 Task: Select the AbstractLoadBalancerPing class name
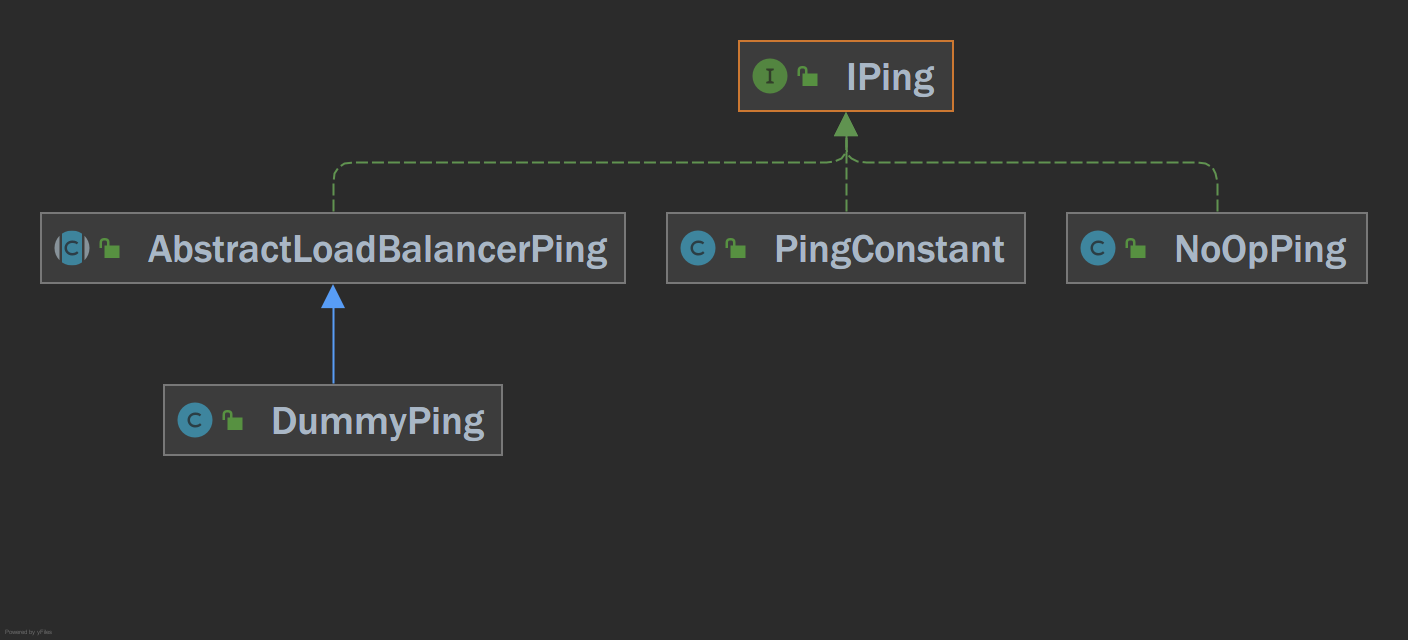click(377, 249)
